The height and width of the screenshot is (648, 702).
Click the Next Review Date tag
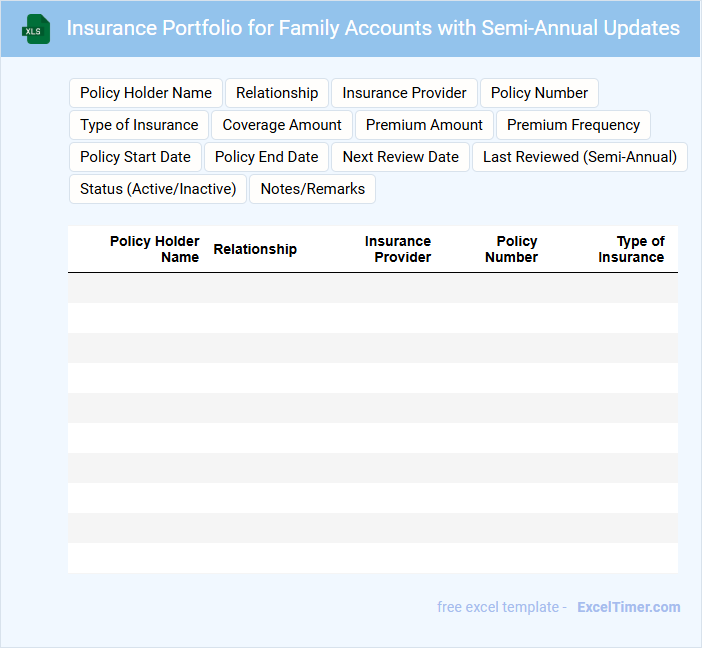400,157
